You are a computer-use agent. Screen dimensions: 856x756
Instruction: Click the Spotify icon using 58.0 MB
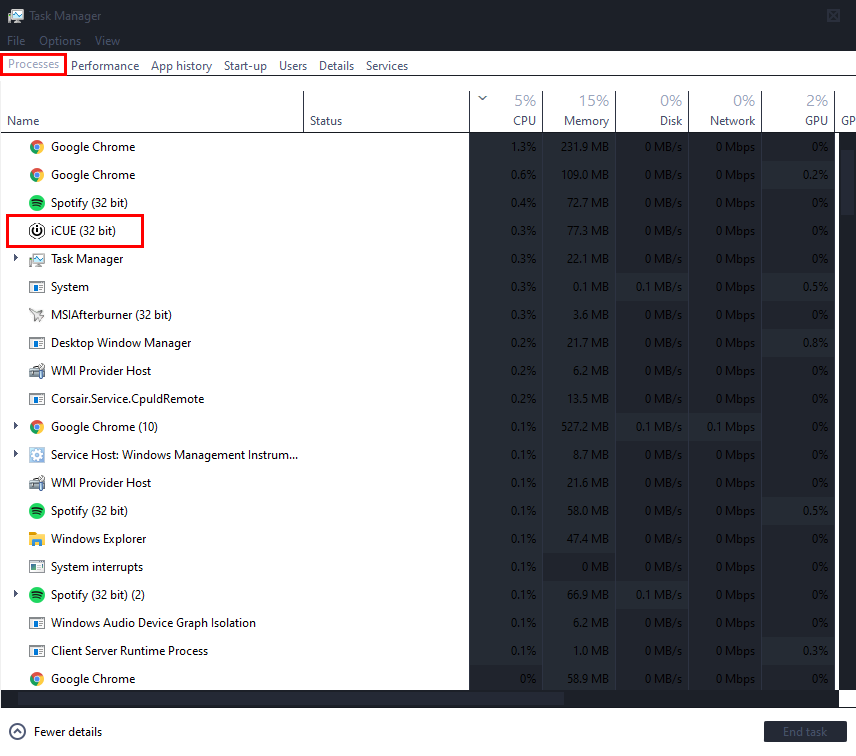37,511
